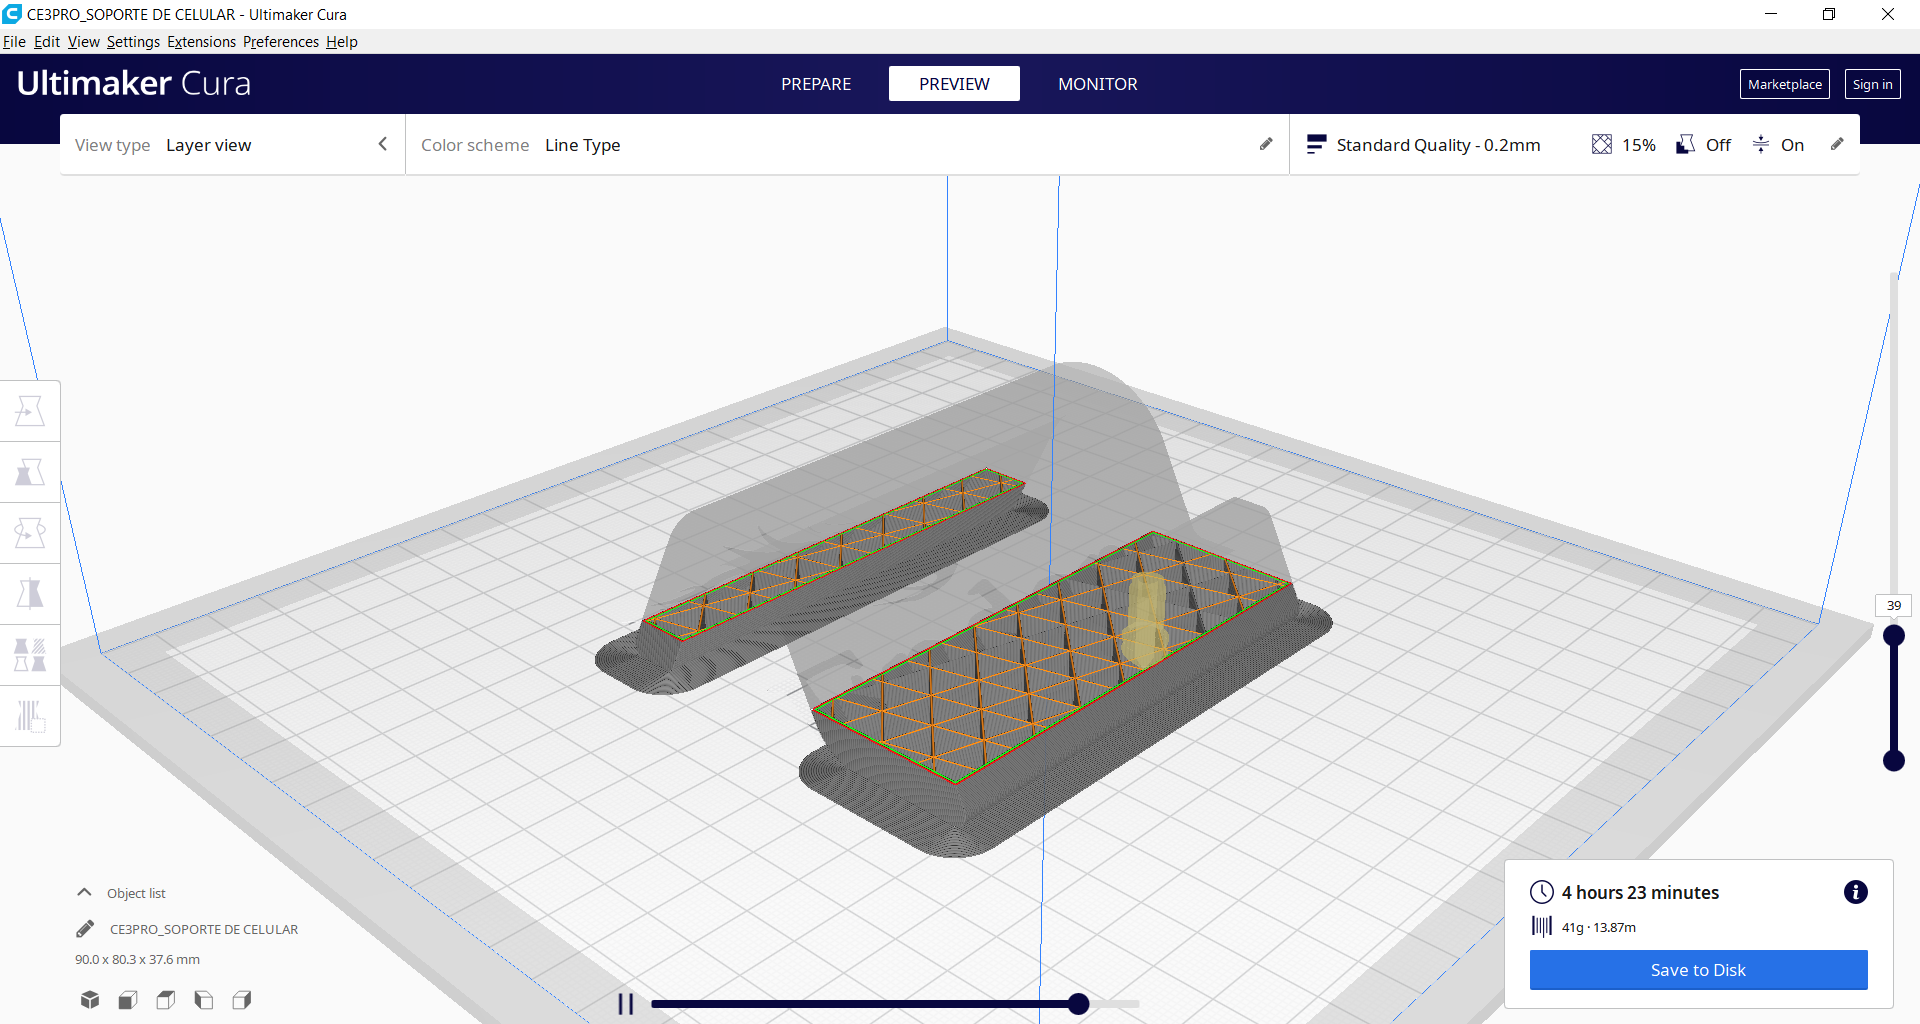Screen dimensions: 1920x1024
Task: Open the Extensions menu
Action: (201, 42)
